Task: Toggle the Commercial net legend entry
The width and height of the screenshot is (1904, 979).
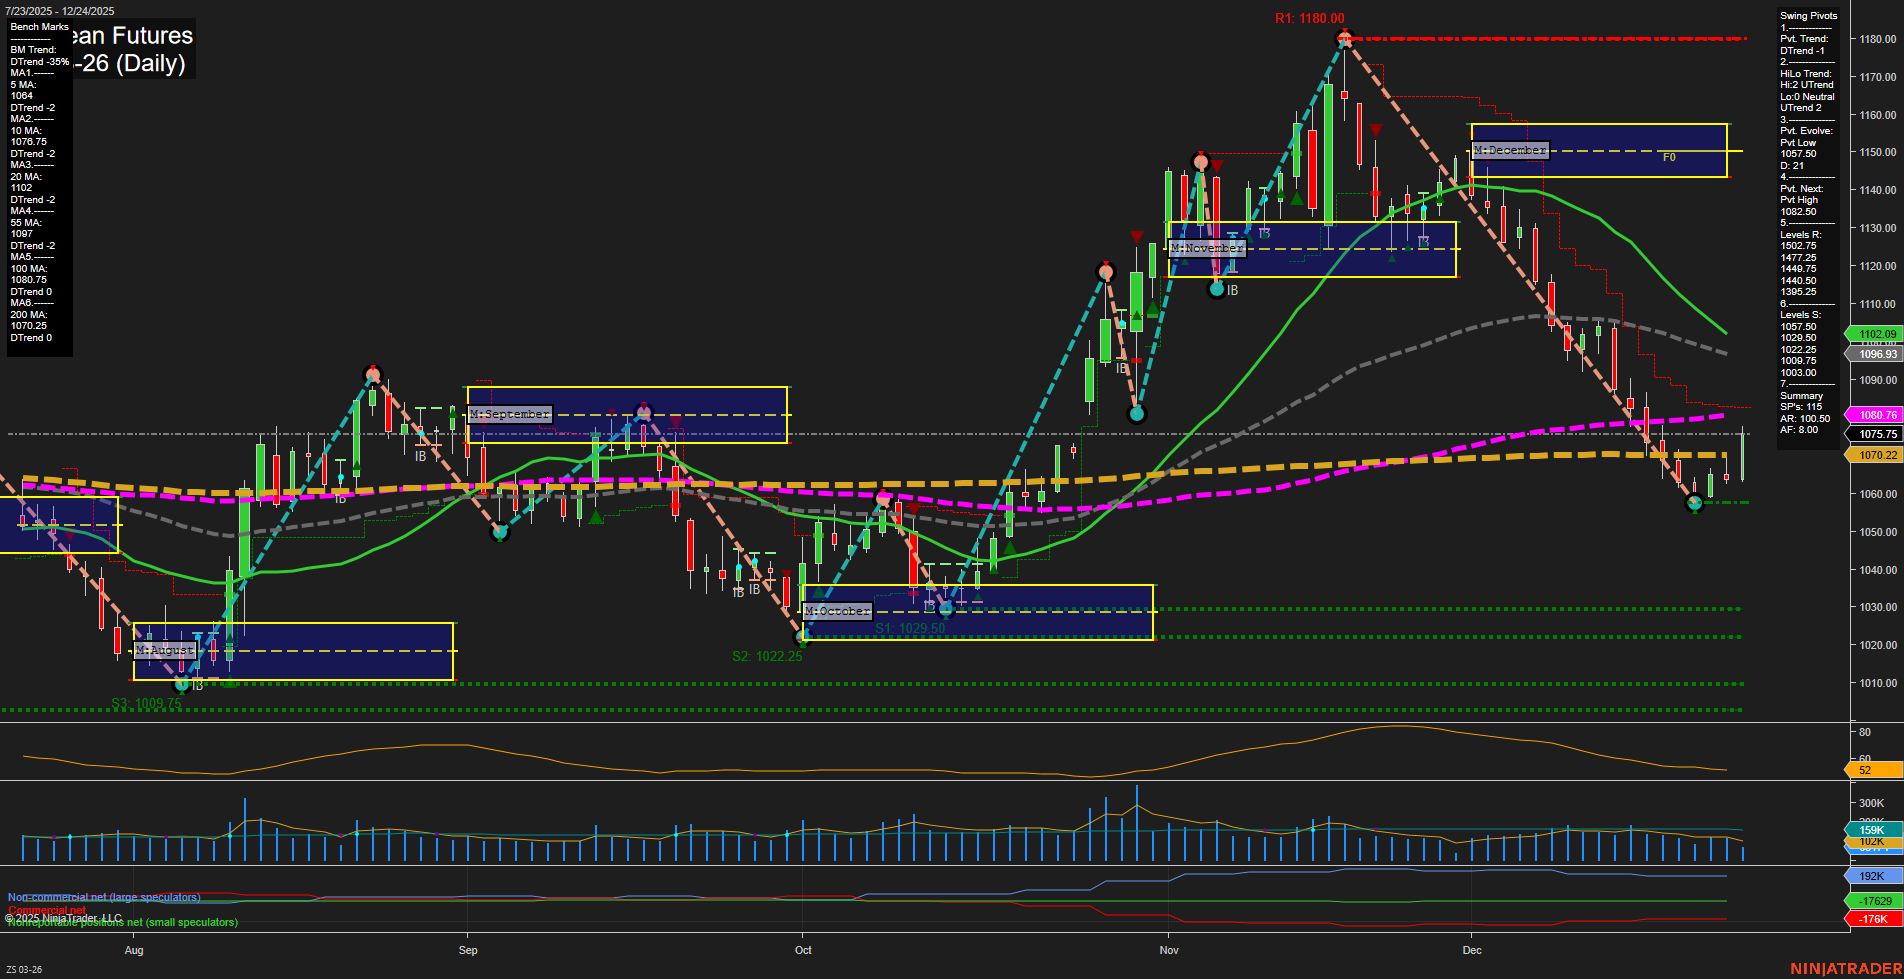Action: click(x=47, y=910)
